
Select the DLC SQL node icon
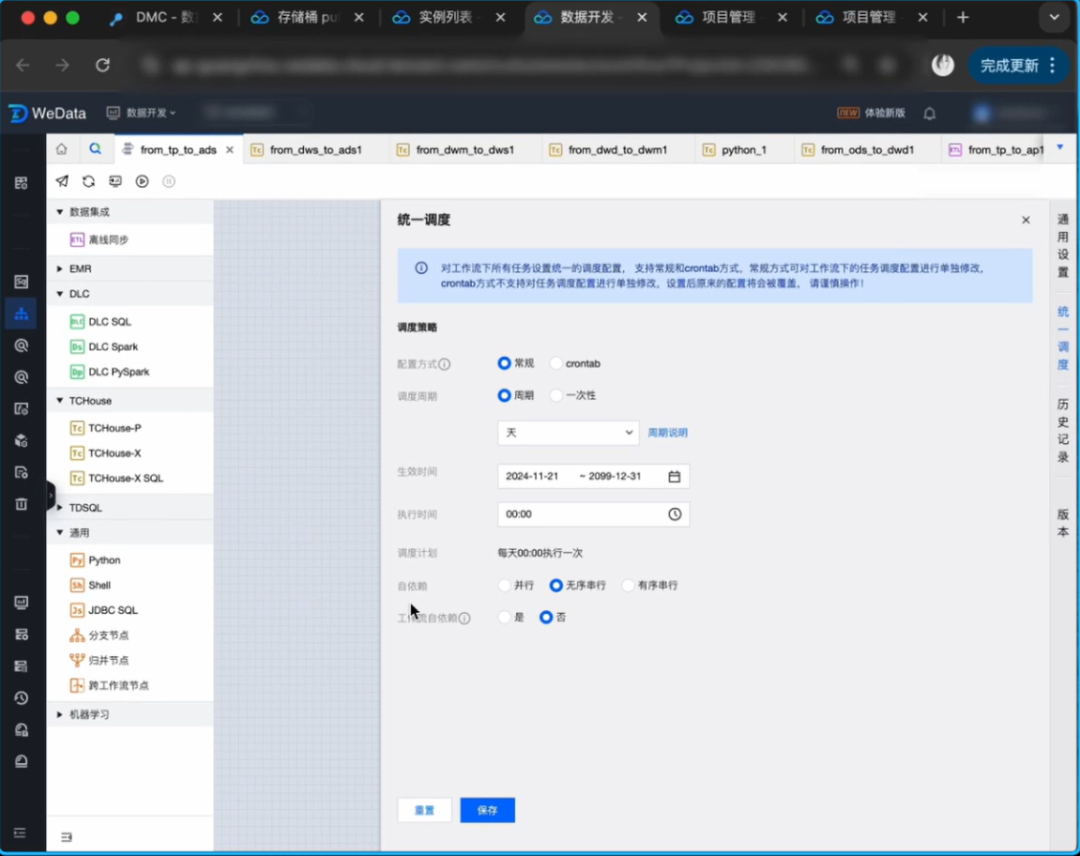coord(77,322)
